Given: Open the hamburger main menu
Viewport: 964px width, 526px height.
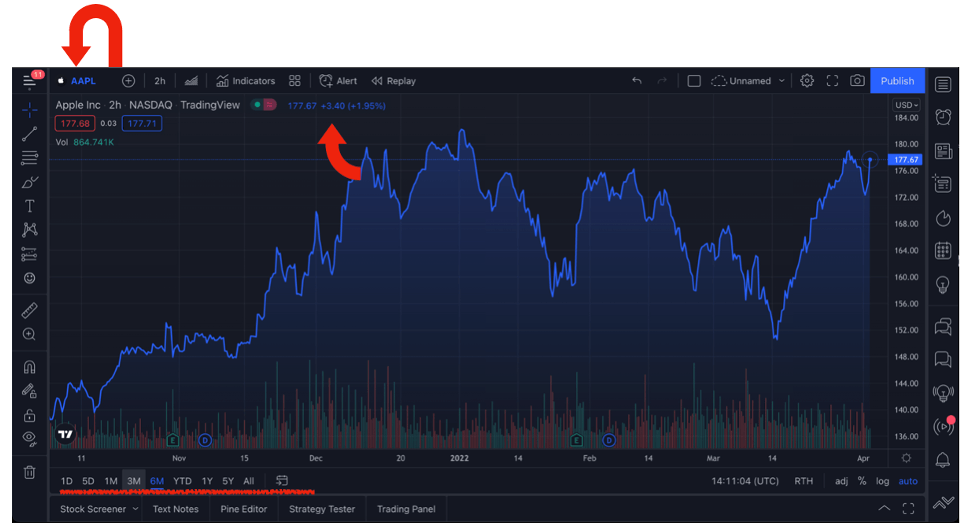Looking at the screenshot, I should click(29, 80).
